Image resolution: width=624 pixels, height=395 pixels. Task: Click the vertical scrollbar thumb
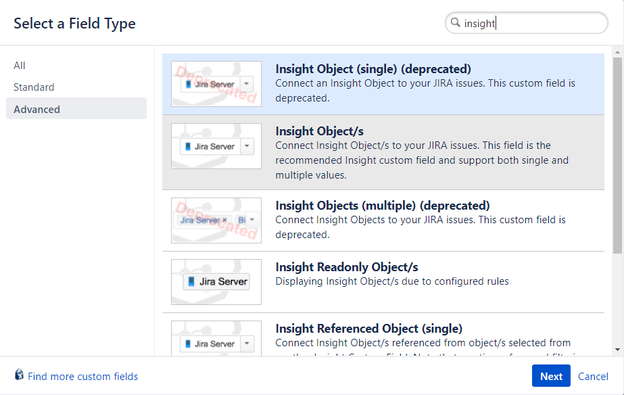617,156
